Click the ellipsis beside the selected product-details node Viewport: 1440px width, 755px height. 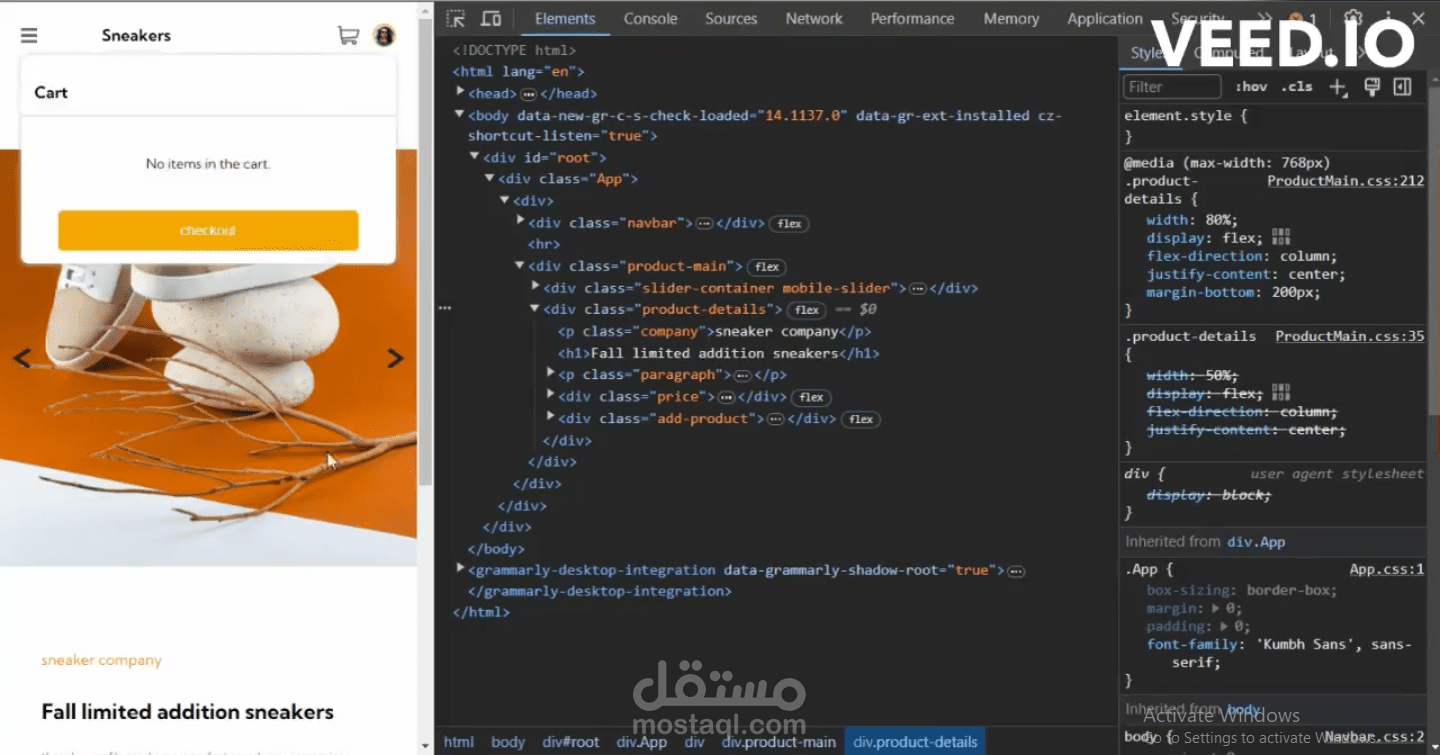coord(445,309)
